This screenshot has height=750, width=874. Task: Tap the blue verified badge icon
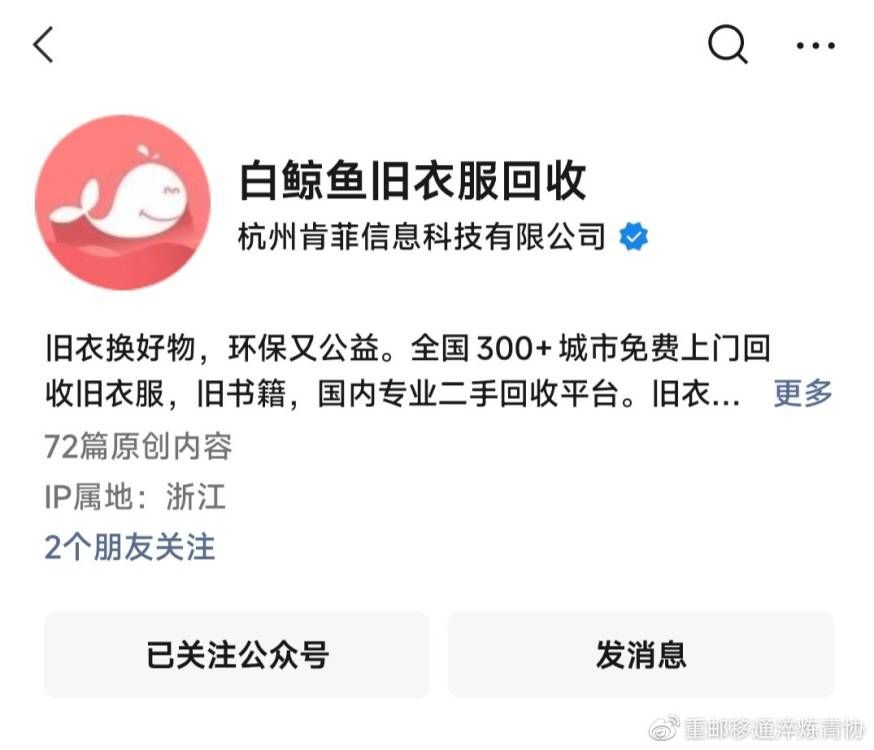point(634,236)
